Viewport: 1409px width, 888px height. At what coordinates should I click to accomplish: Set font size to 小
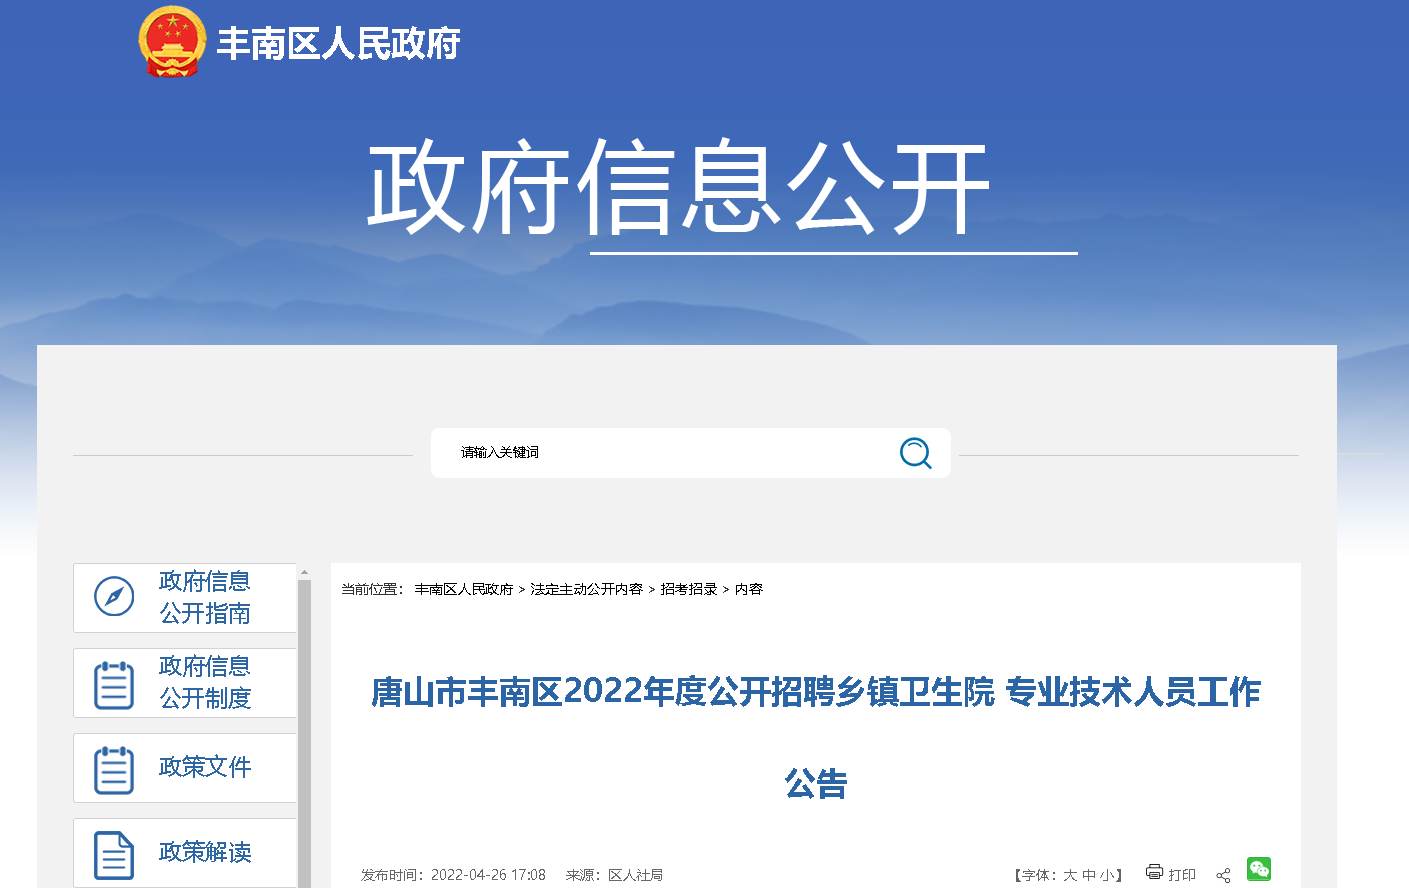[1106, 875]
